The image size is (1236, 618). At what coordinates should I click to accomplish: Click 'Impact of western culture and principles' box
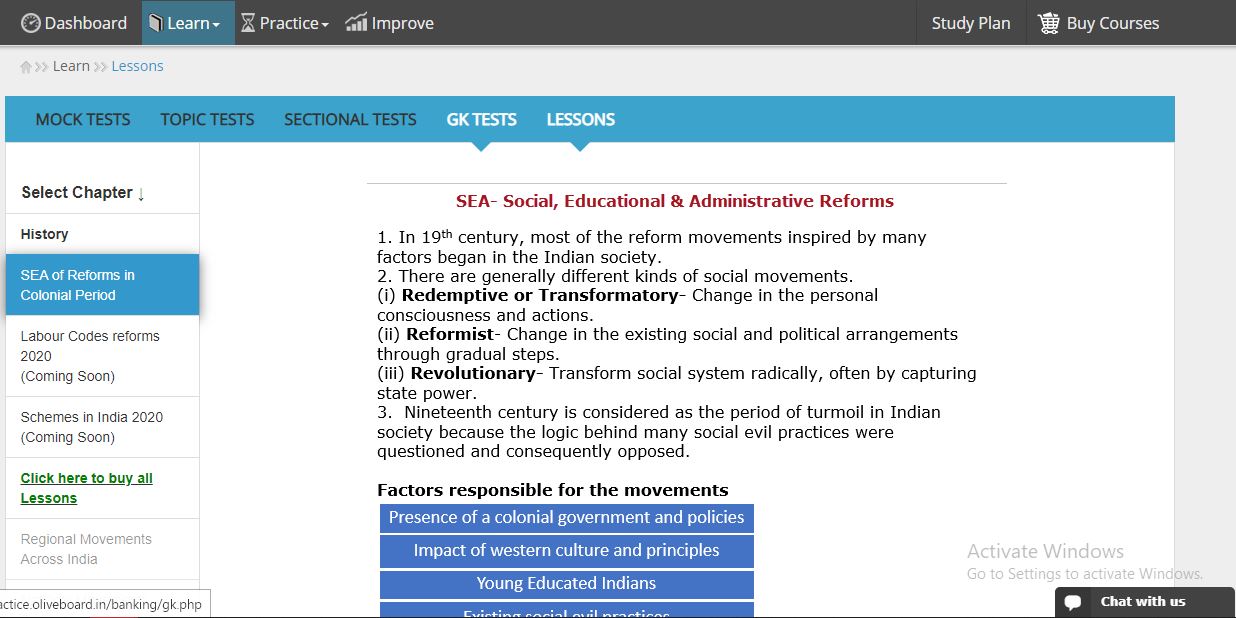pyautogui.click(x=566, y=551)
